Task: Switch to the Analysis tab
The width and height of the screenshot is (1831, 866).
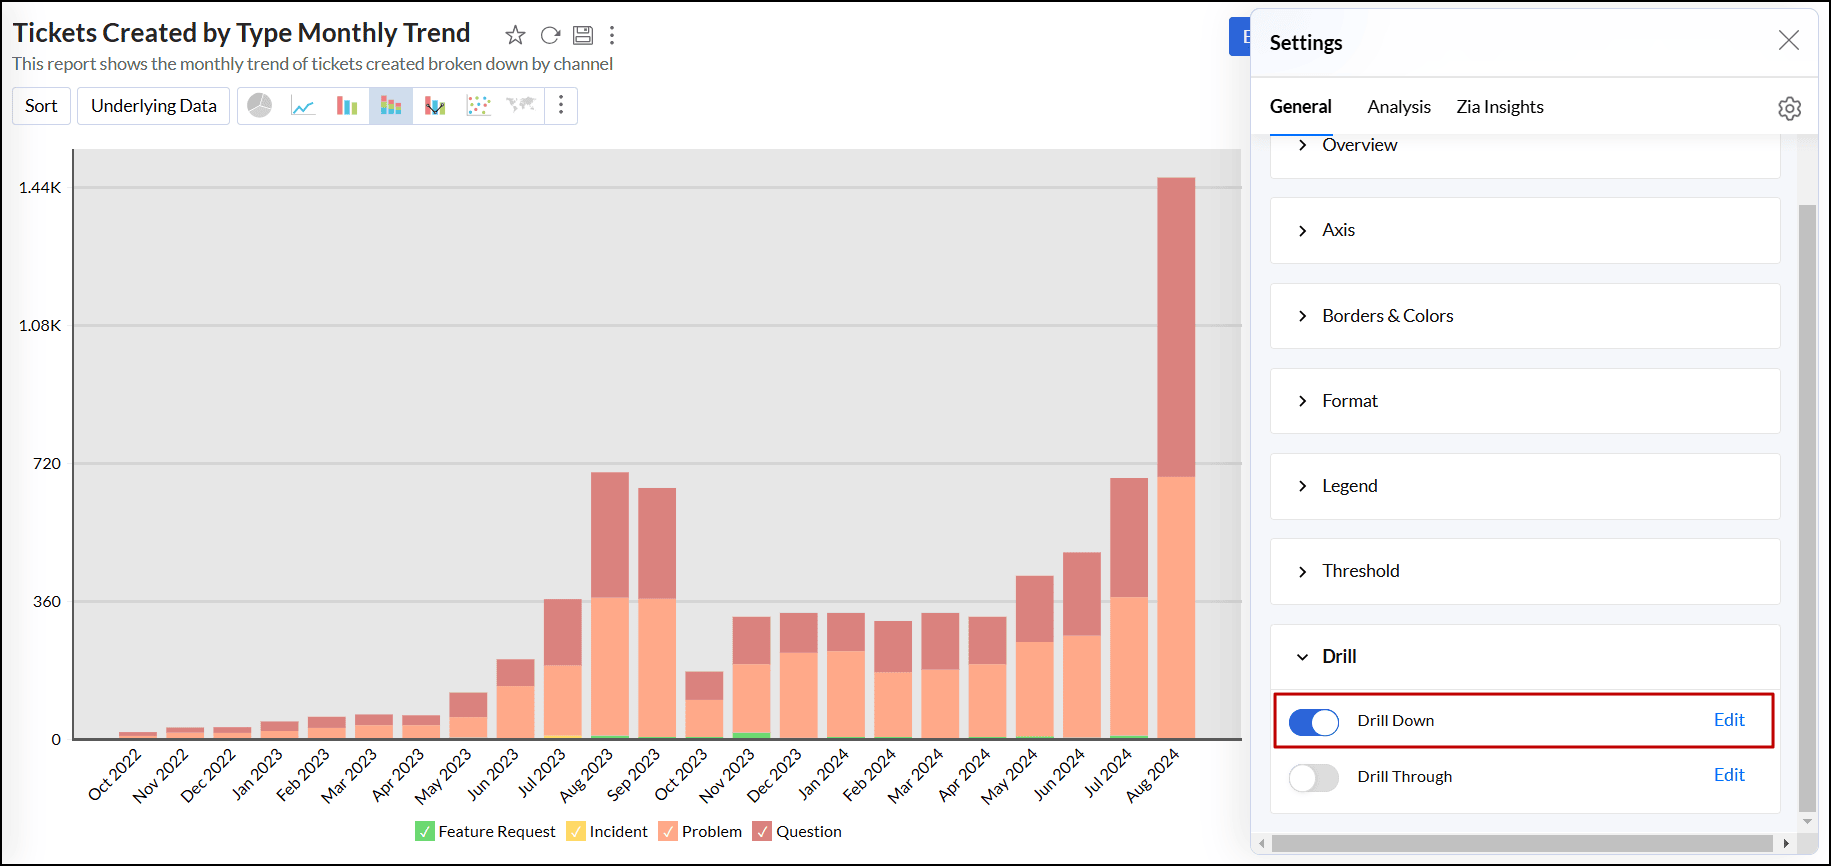Action: click(x=1398, y=107)
